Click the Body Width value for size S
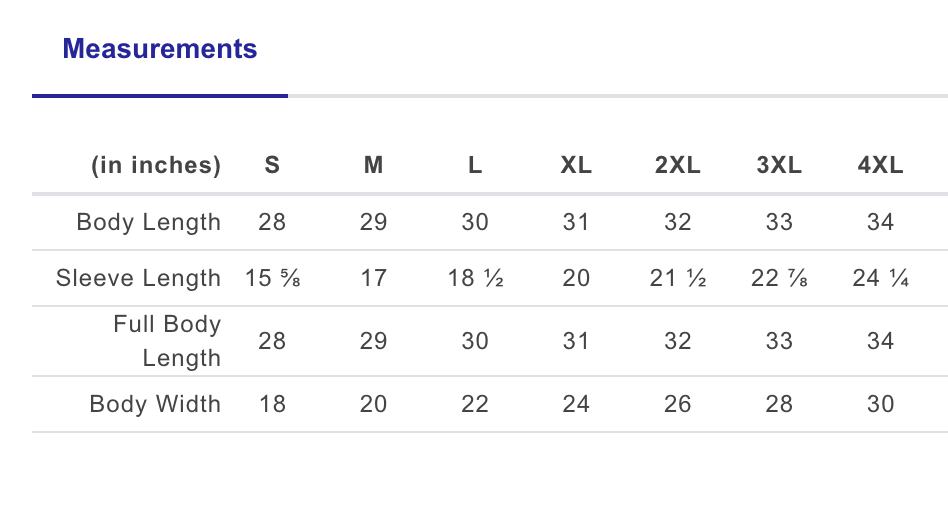The height and width of the screenshot is (522, 948). click(272, 404)
